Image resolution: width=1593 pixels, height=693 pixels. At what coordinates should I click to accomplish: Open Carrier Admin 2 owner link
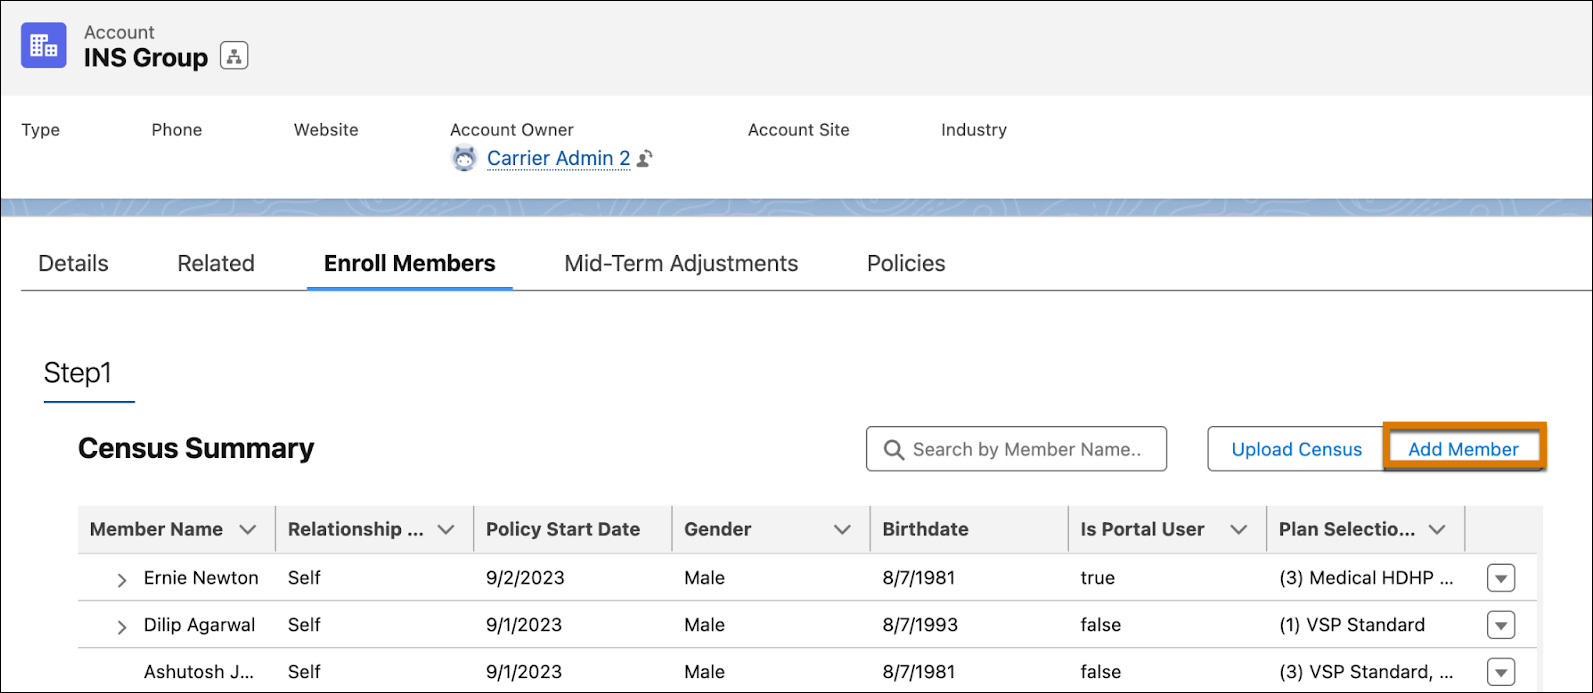pyautogui.click(x=558, y=158)
